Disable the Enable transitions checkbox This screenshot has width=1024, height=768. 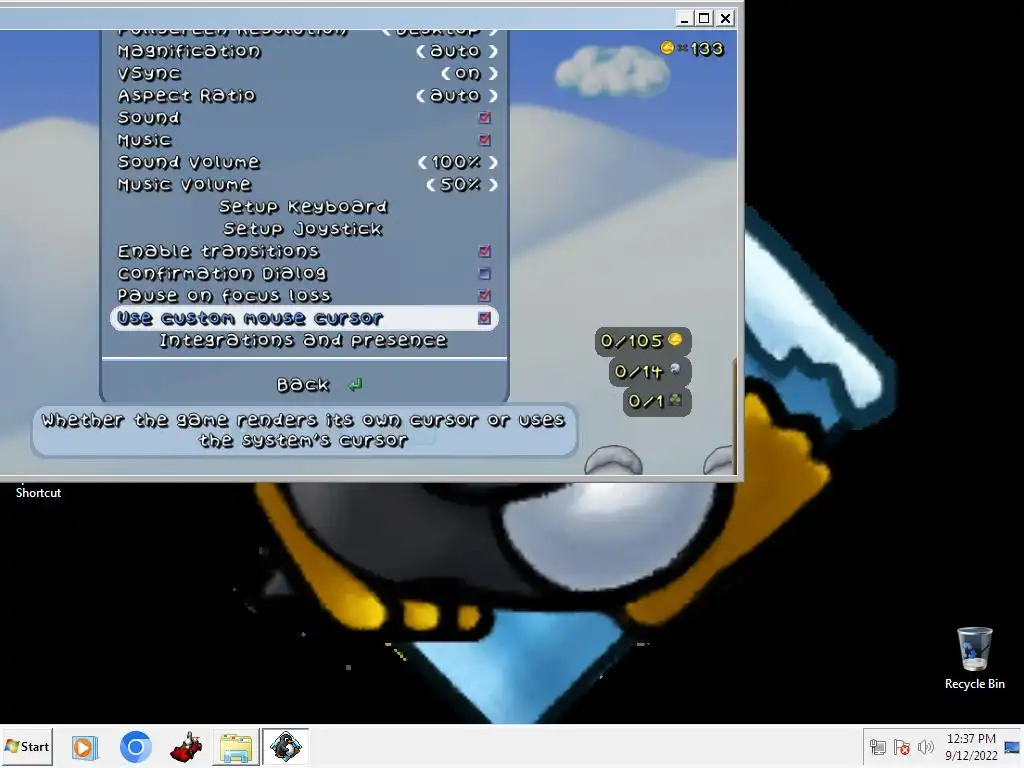tap(485, 251)
